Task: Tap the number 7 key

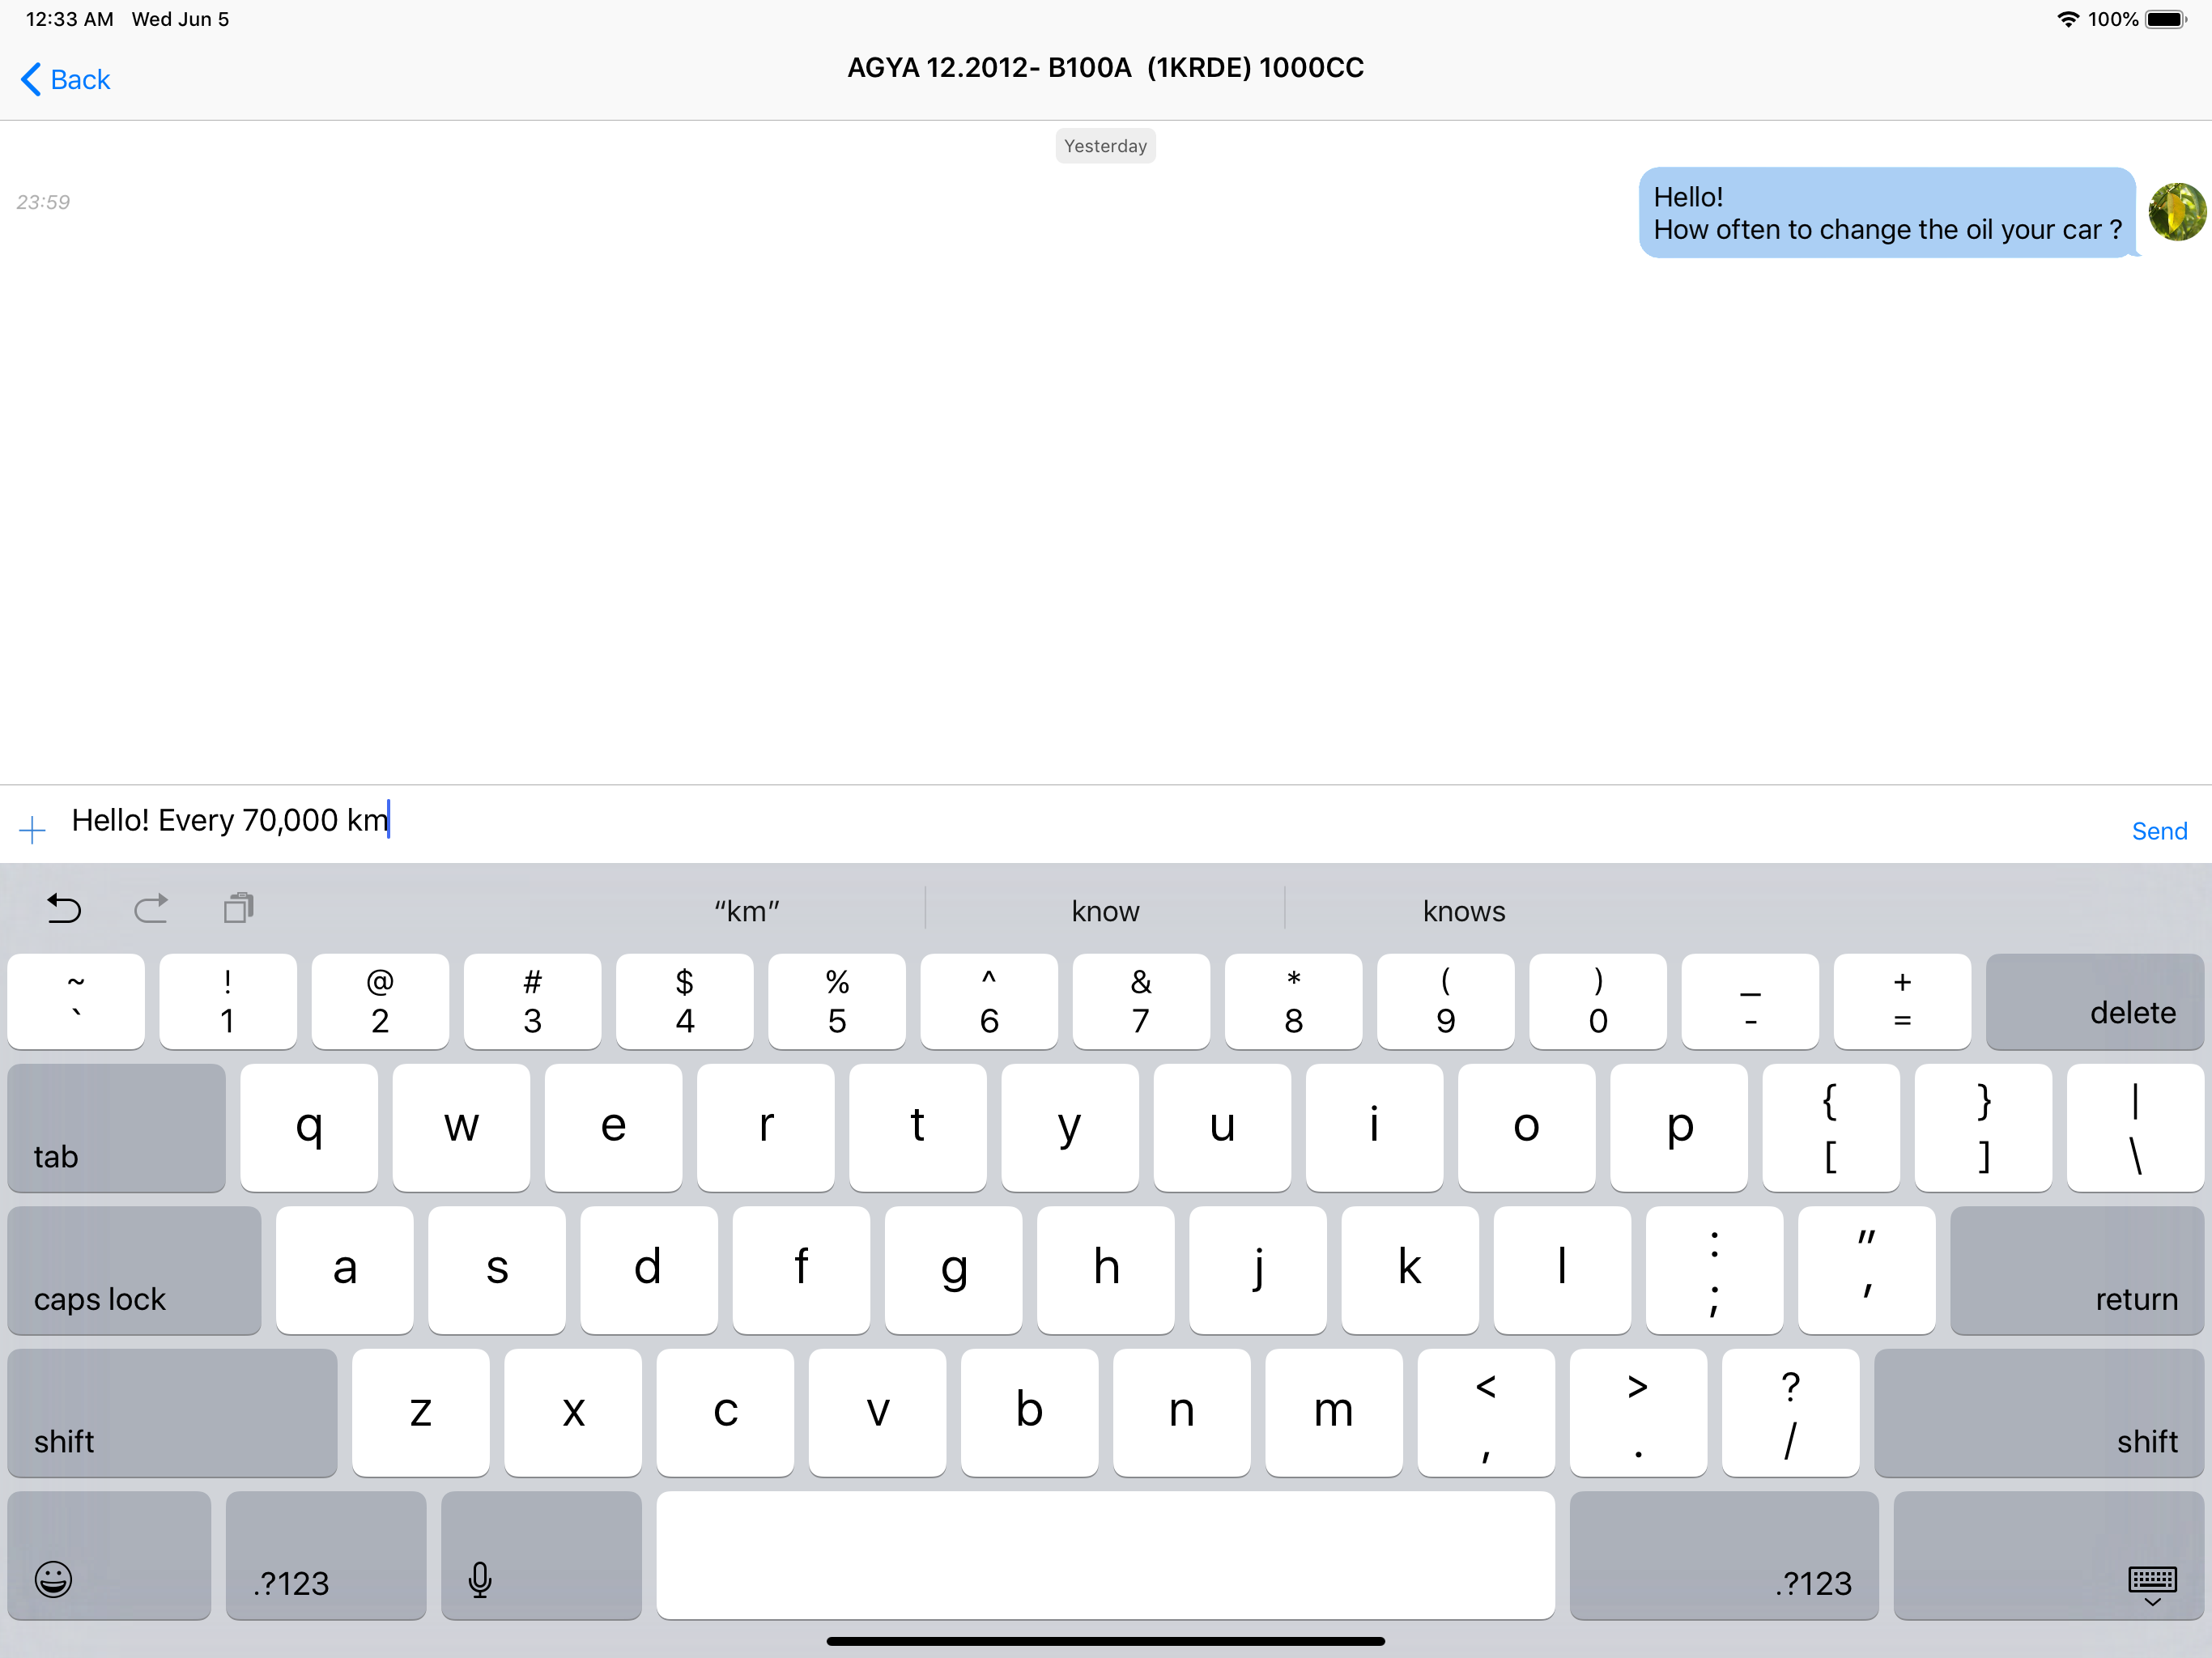Action: [1141, 1002]
